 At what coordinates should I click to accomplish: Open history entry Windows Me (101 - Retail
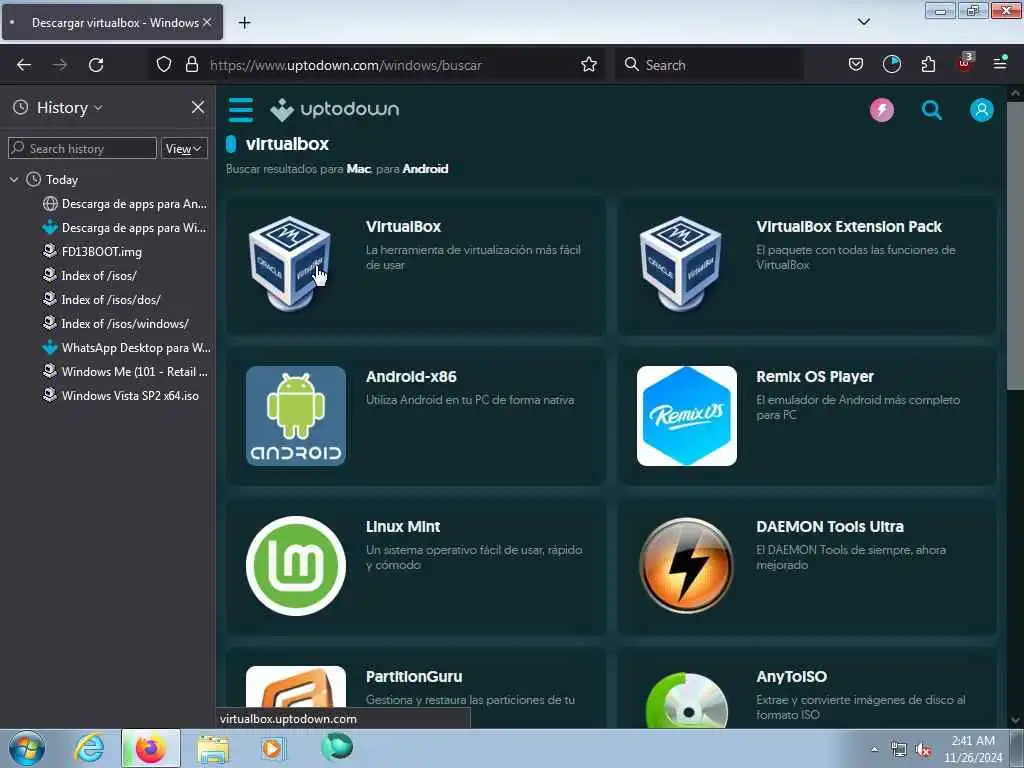pyautogui.click(x=125, y=372)
